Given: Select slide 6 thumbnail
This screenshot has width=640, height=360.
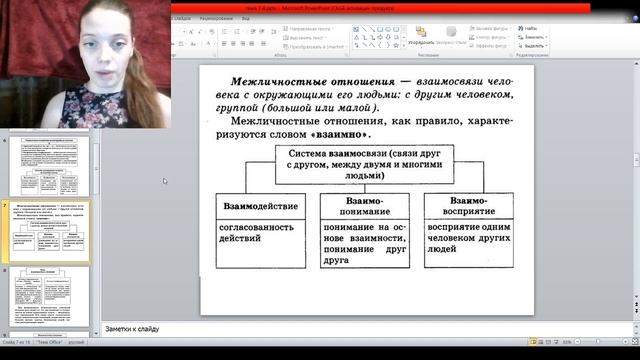Looking at the screenshot, I should pos(49,167).
